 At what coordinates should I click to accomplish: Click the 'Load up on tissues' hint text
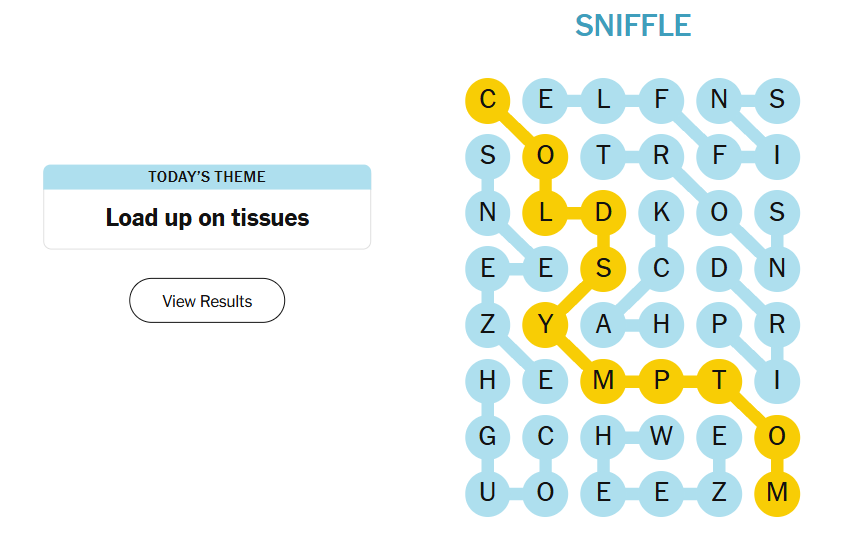pyautogui.click(x=207, y=218)
